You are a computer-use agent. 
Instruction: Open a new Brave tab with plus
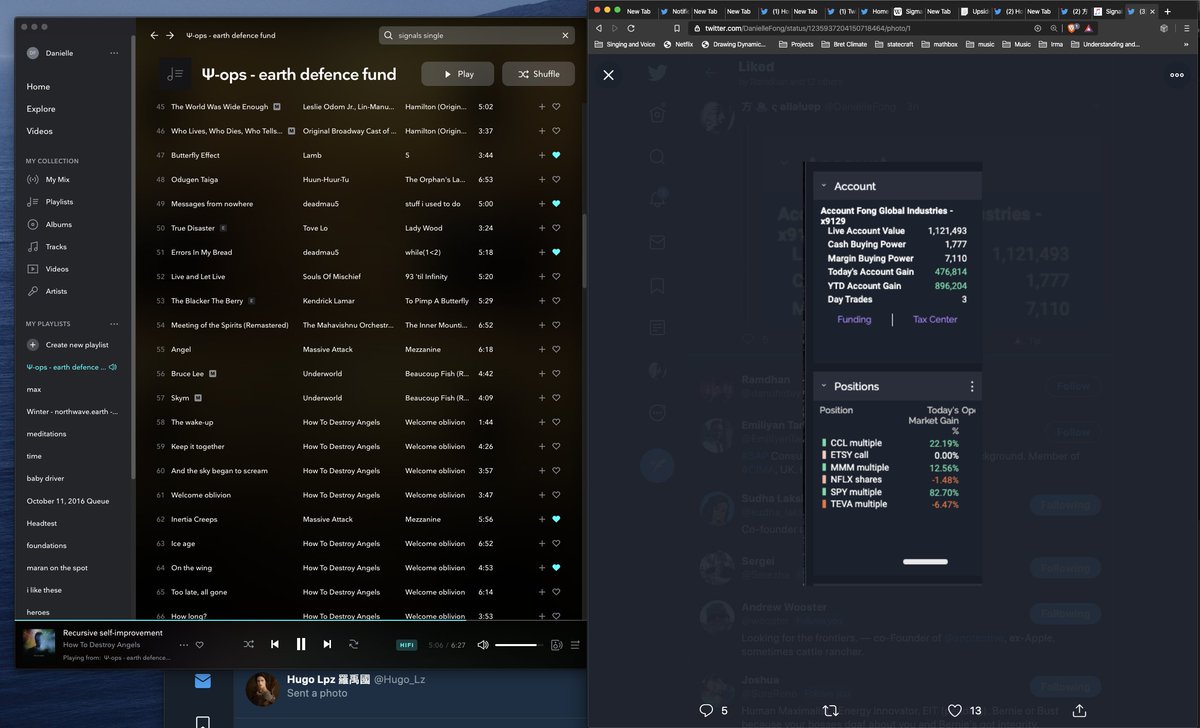tap(1167, 11)
